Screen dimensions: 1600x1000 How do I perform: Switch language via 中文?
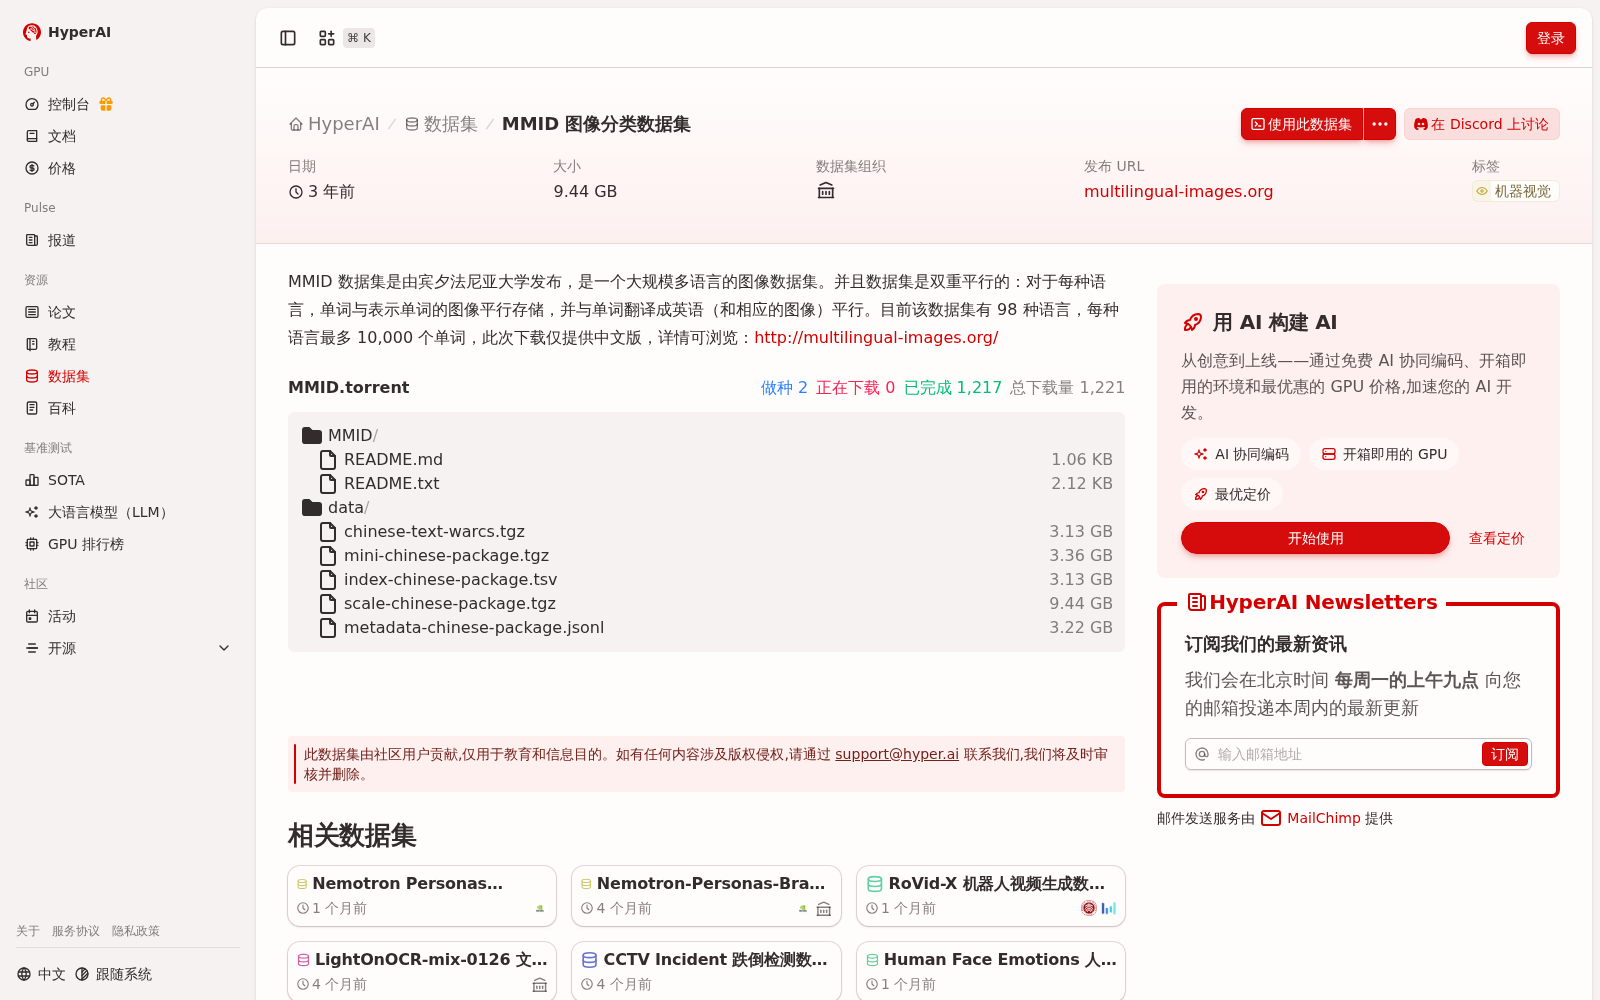41,974
